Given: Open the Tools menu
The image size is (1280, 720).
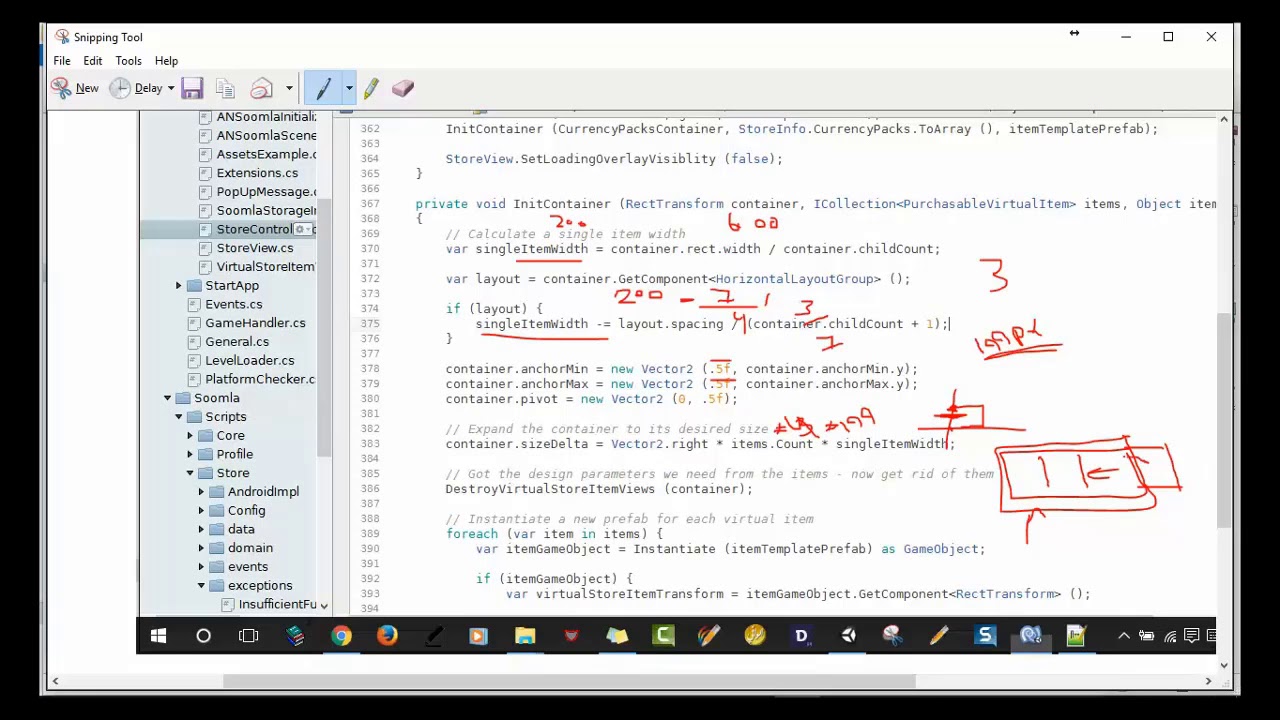Looking at the screenshot, I should tap(128, 61).
